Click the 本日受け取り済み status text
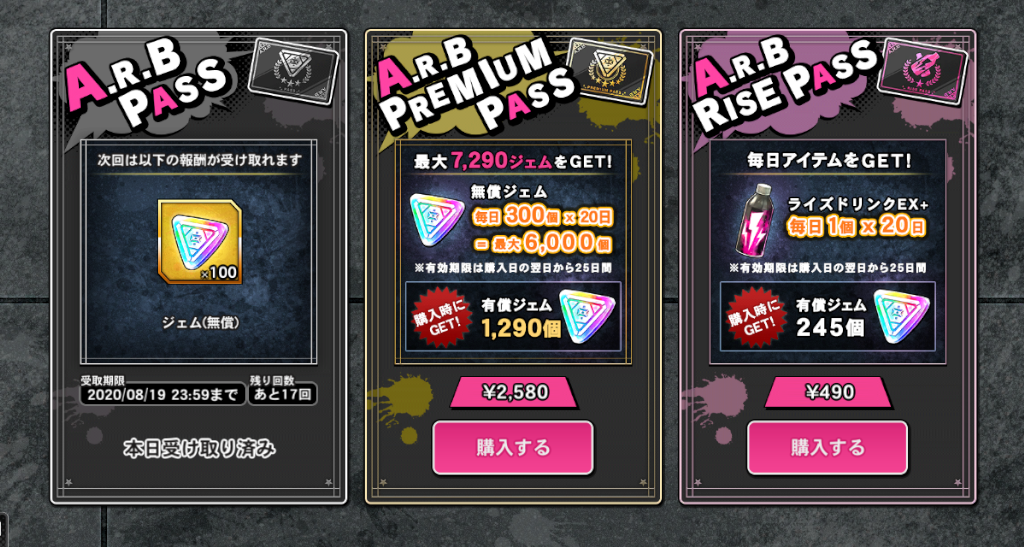1024x547 pixels. 199,450
